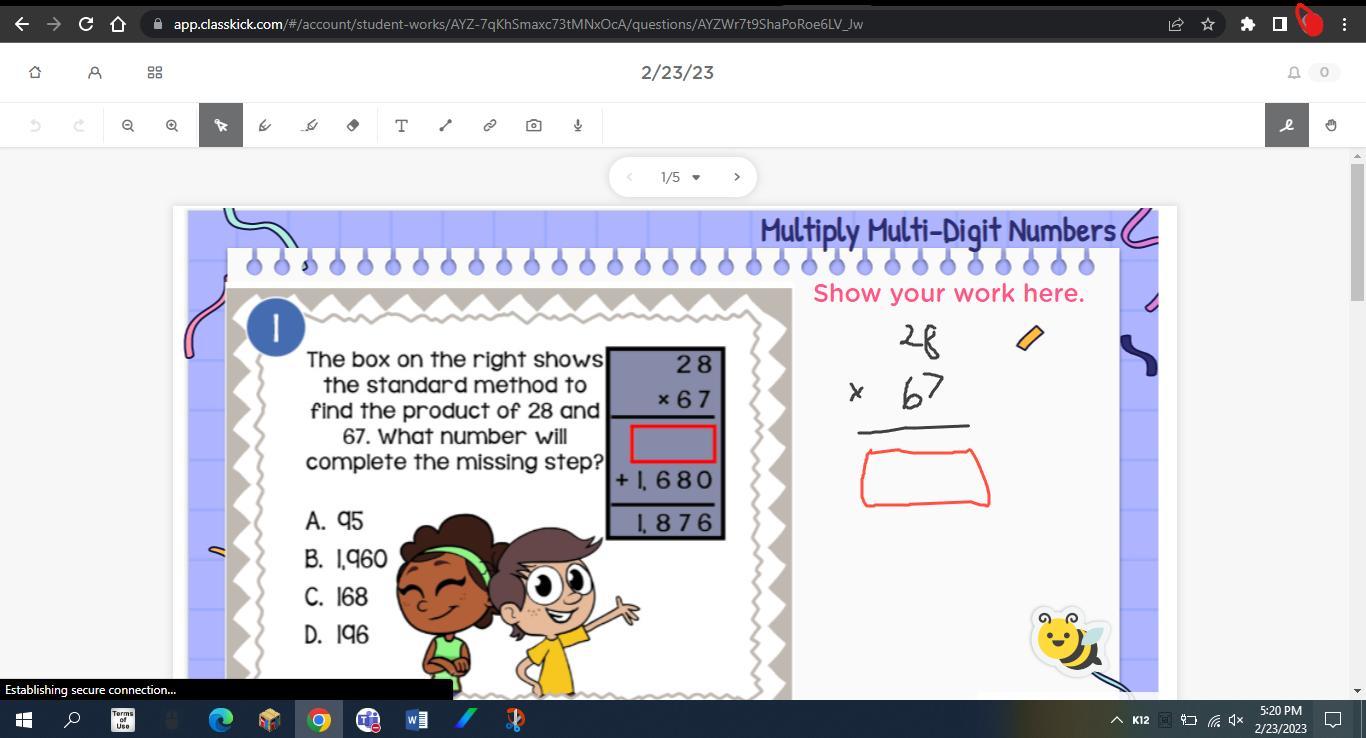Select the Line drawing tool

coord(445,125)
